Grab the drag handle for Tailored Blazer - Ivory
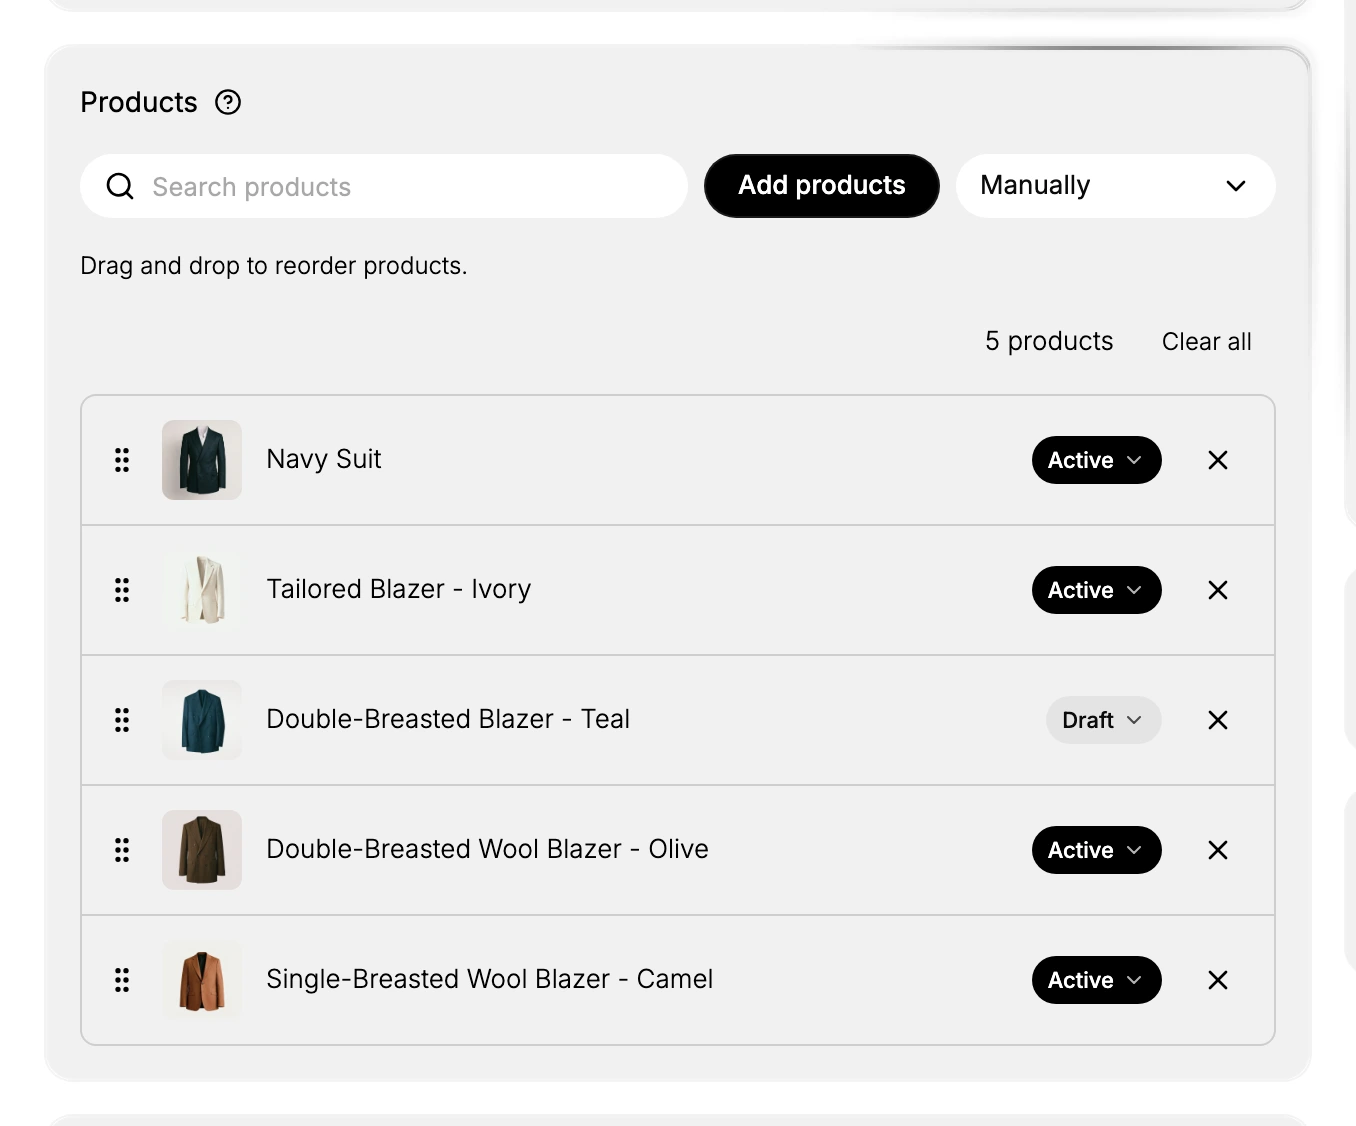The height and width of the screenshot is (1126, 1356). tap(122, 590)
